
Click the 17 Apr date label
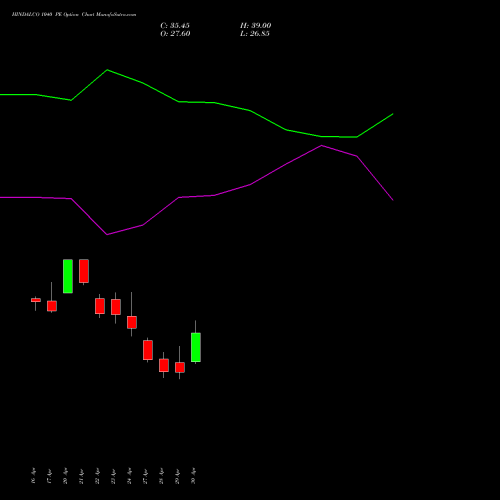point(49,476)
